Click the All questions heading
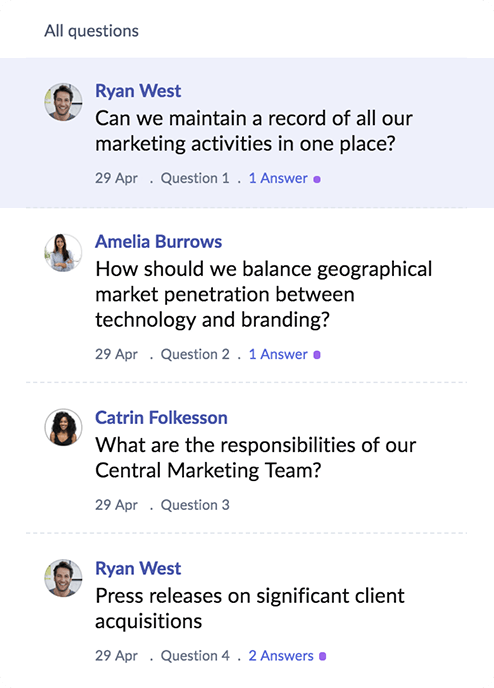Viewport: 494px width, 688px height. [91, 31]
